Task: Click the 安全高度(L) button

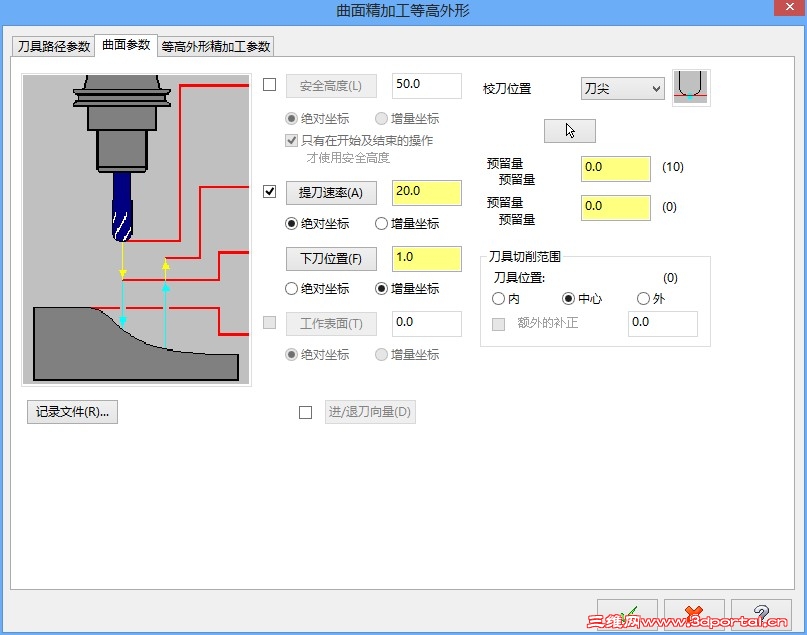Action: pyautogui.click(x=331, y=86)
